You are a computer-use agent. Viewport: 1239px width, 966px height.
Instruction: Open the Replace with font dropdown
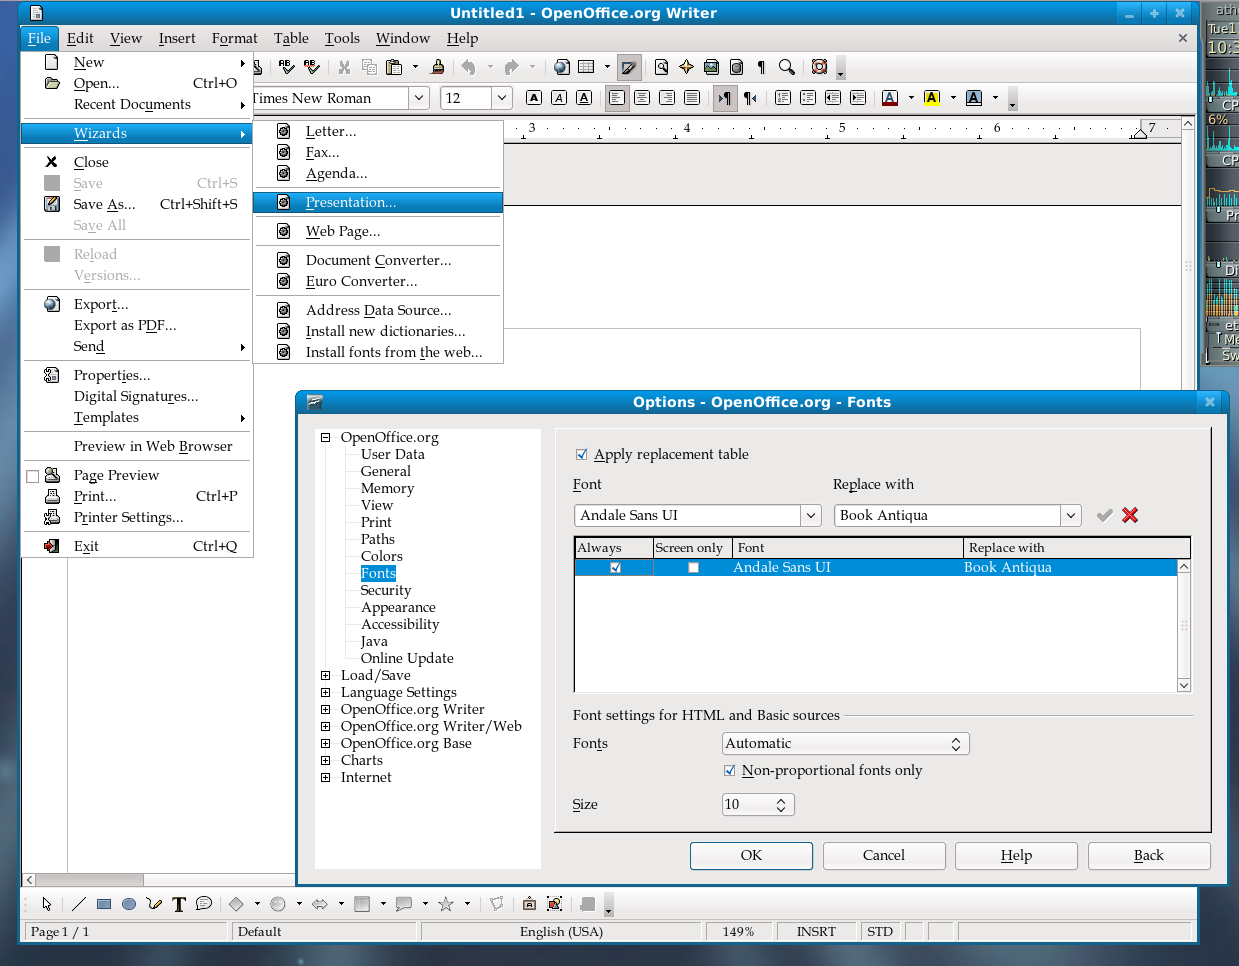click(1071, 515)
